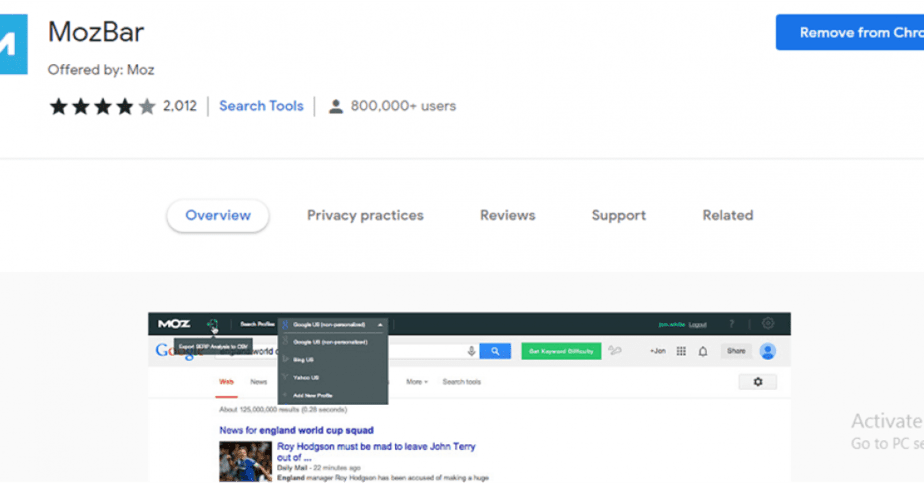
Task: Go to the Support tab
Action: (619, 216)
